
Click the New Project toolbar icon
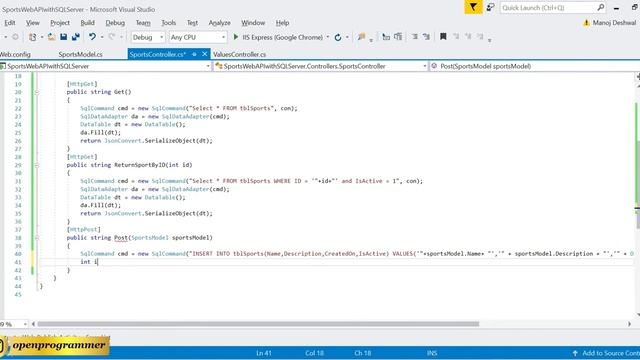(x=32, y=37)
